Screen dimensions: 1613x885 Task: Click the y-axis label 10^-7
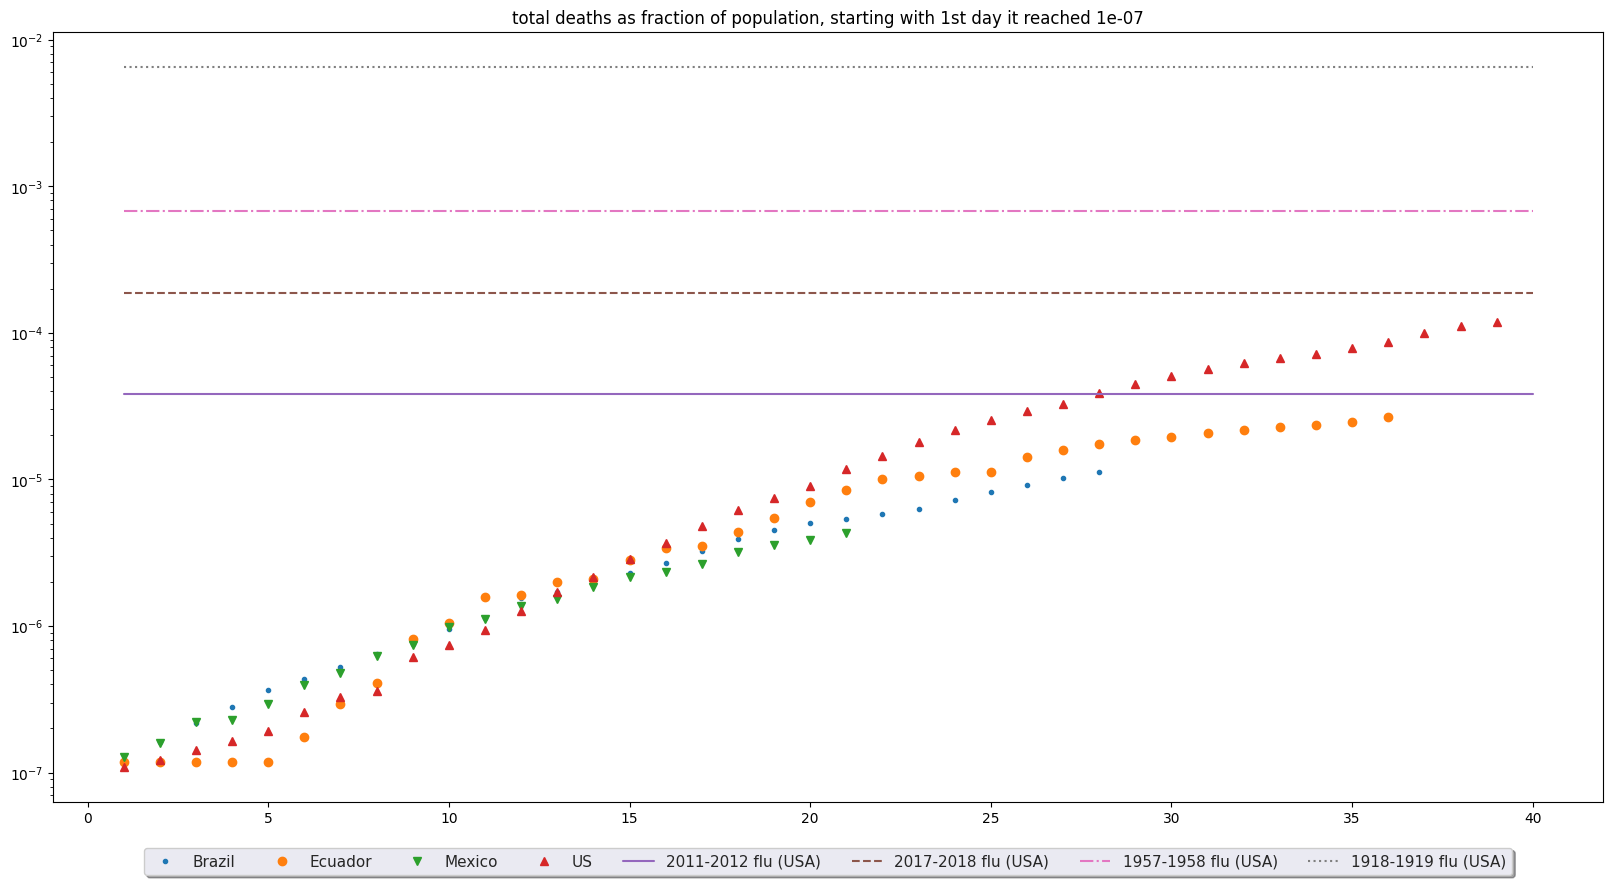(x=27, y=773)
